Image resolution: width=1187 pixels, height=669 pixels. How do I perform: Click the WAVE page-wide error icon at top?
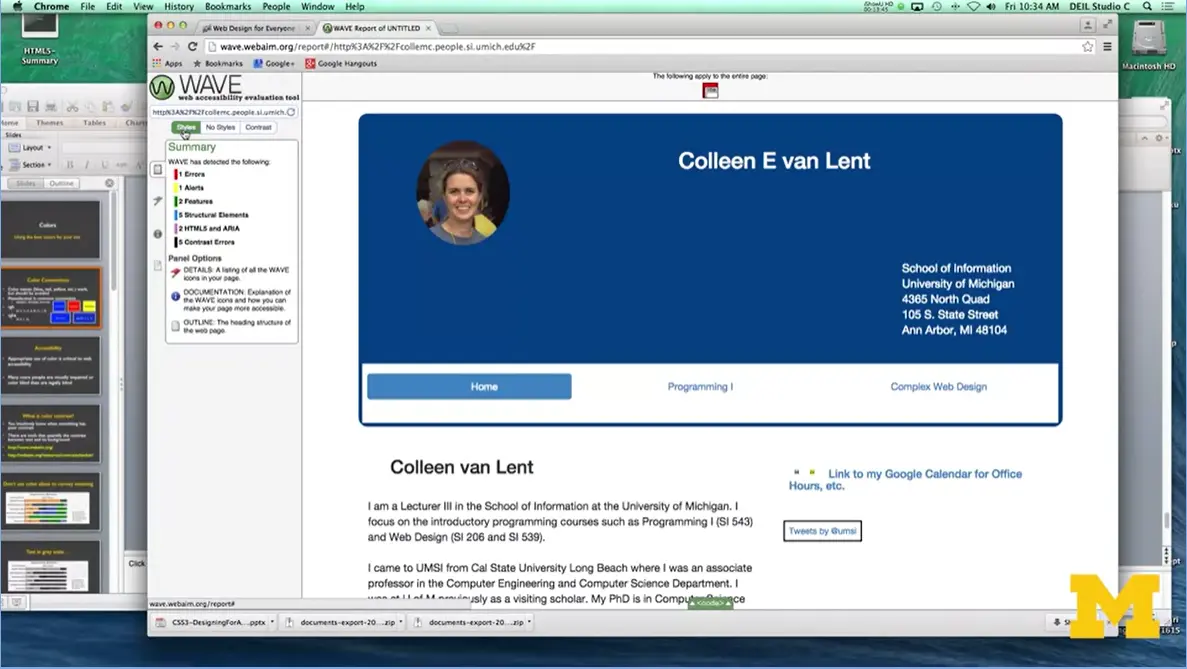(x=710, y=91)
